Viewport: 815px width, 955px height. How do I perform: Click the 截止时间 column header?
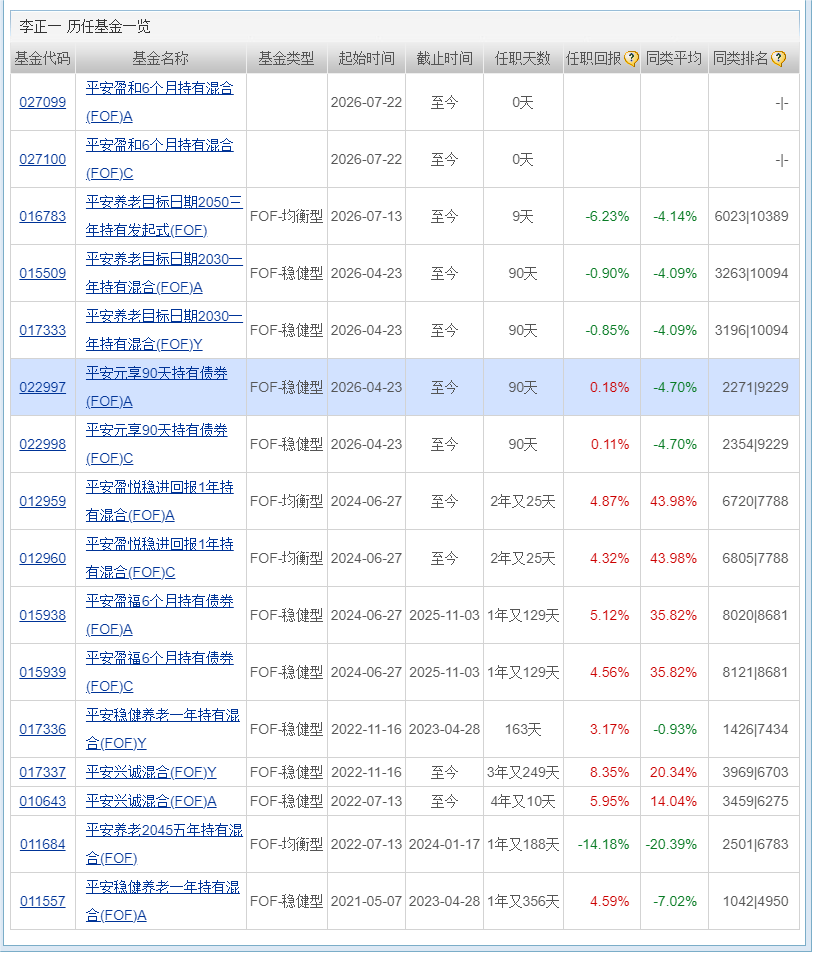pyautogui.click(x=445, y=58)
